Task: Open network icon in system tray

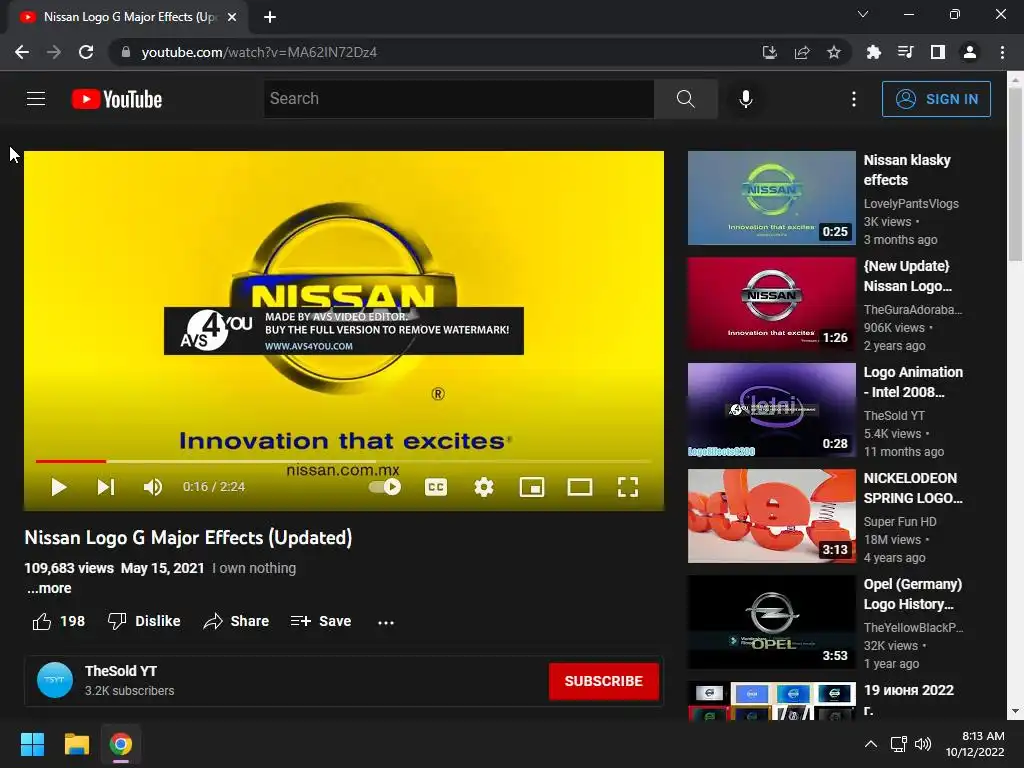Action: (899, 744)
